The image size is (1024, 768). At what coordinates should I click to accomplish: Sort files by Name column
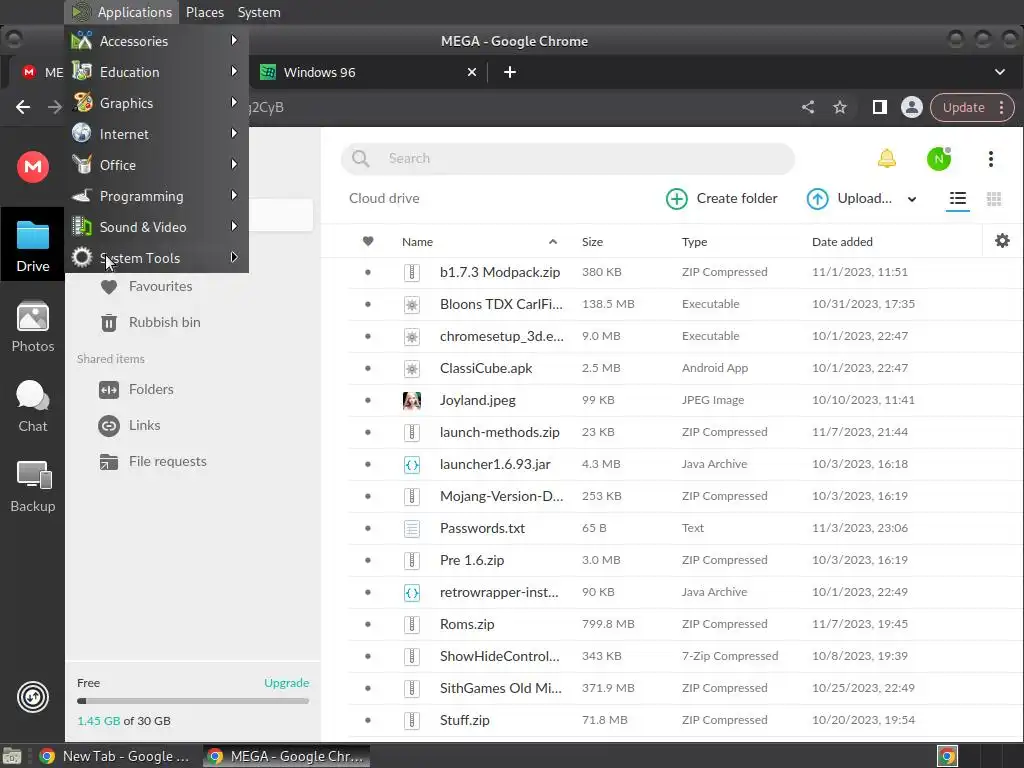pos(417,242)
